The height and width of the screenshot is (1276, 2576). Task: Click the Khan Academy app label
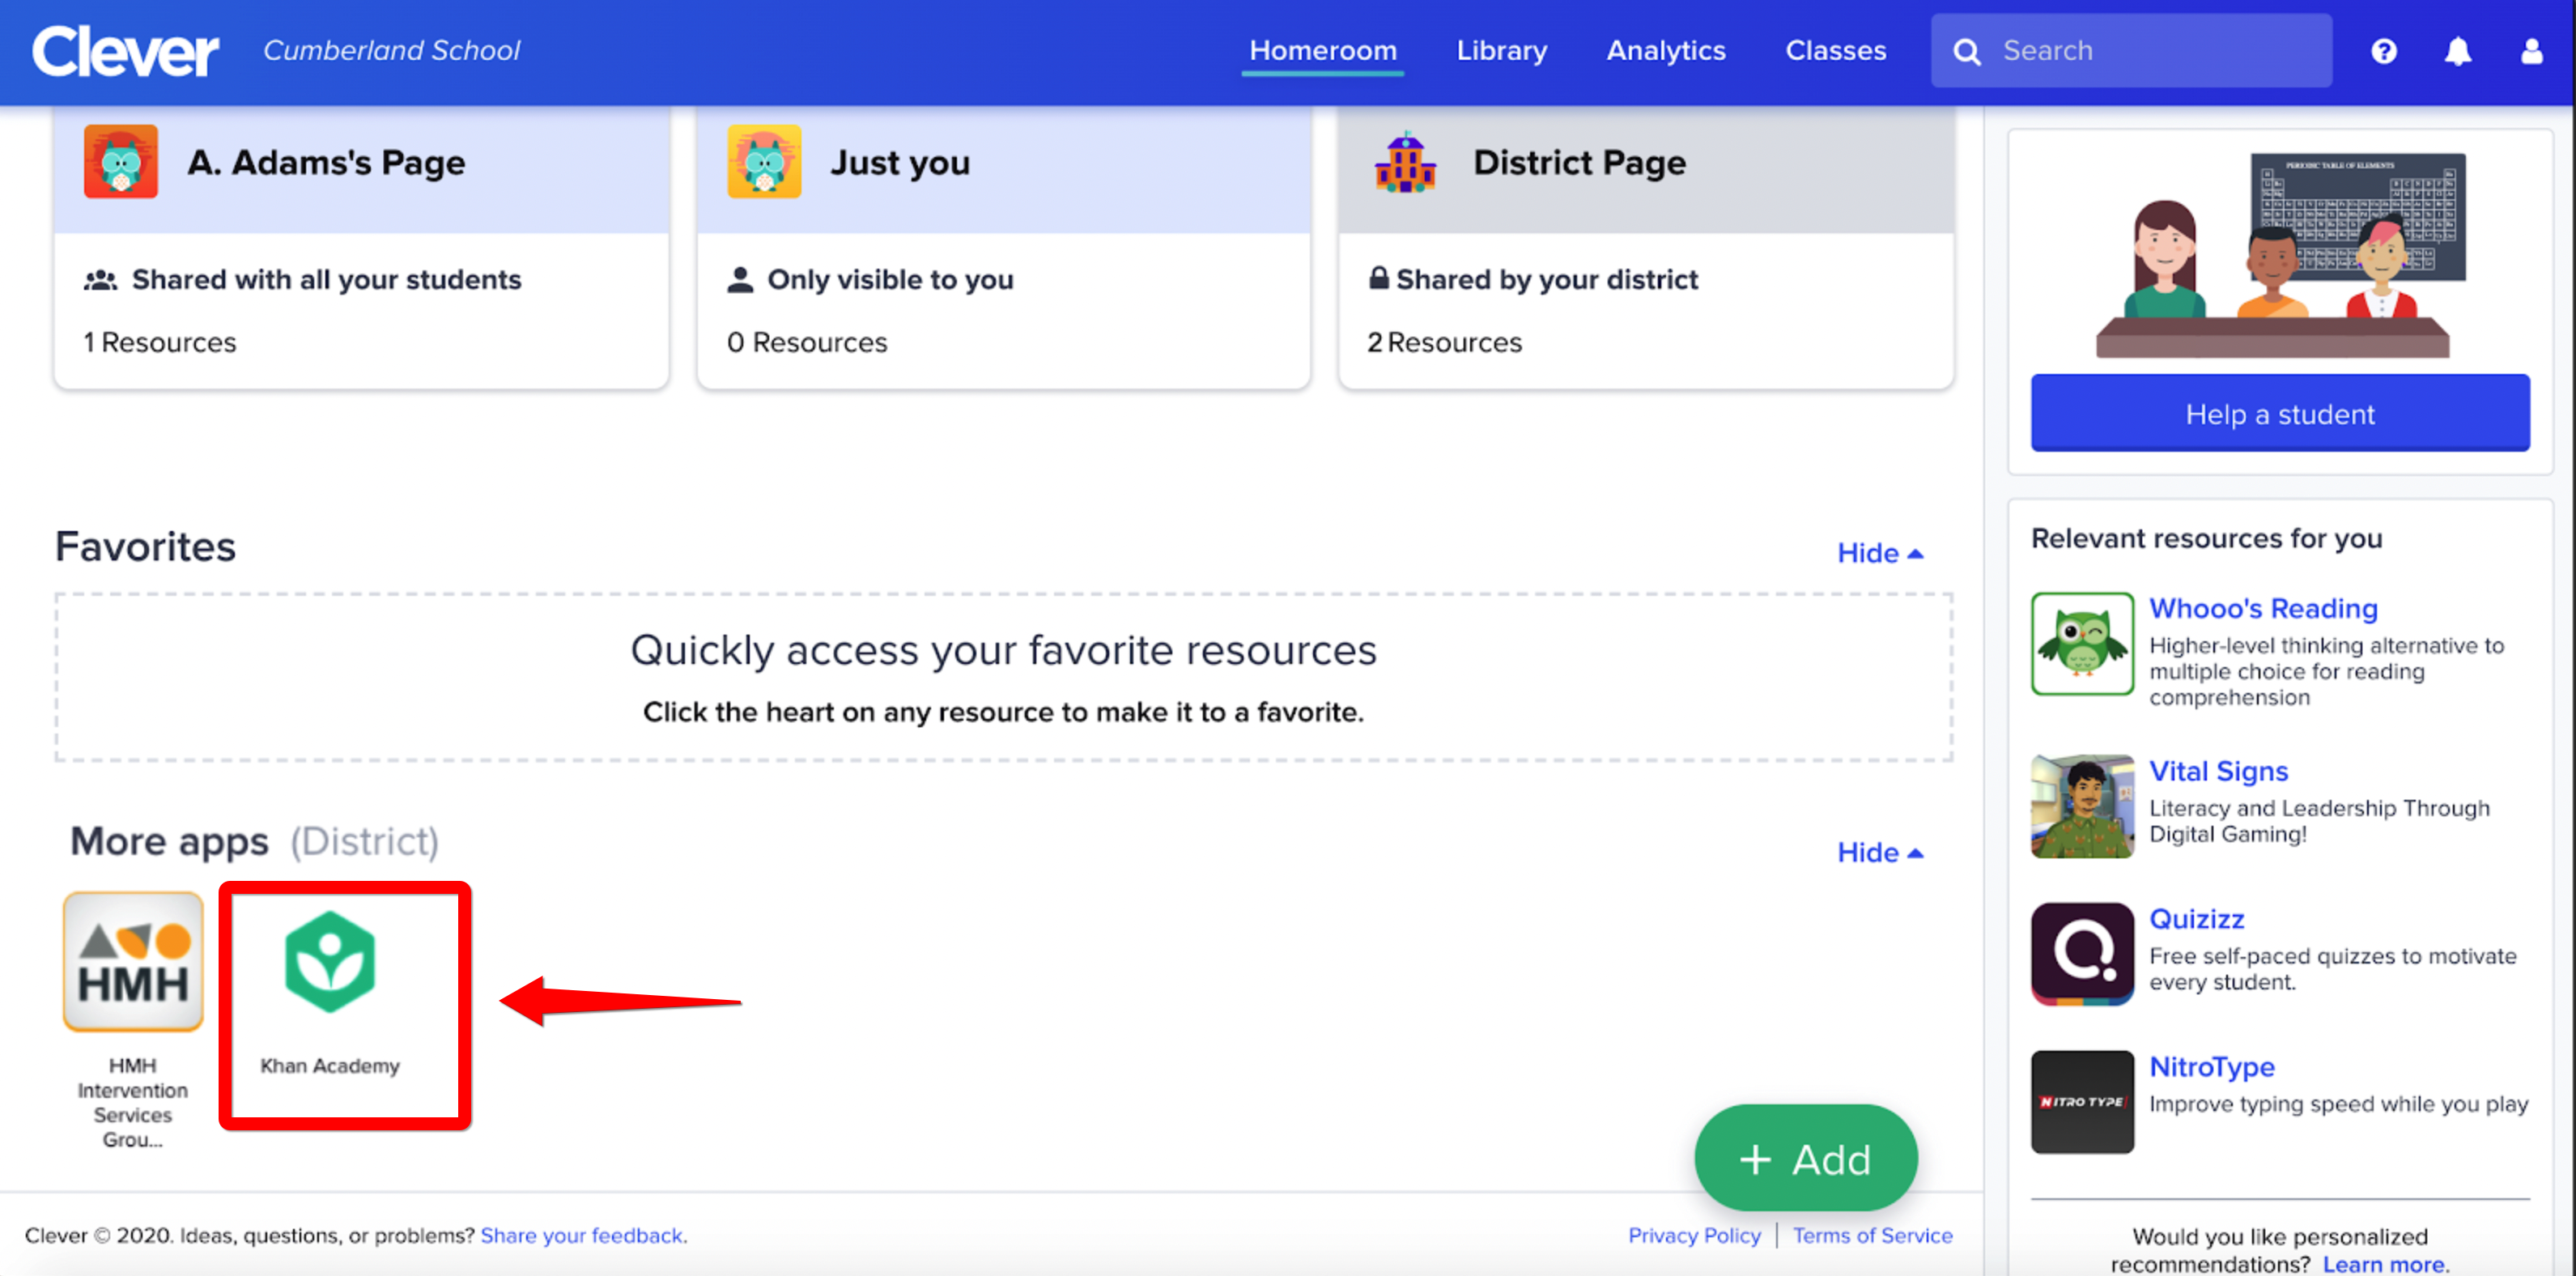coord(330,1066)
